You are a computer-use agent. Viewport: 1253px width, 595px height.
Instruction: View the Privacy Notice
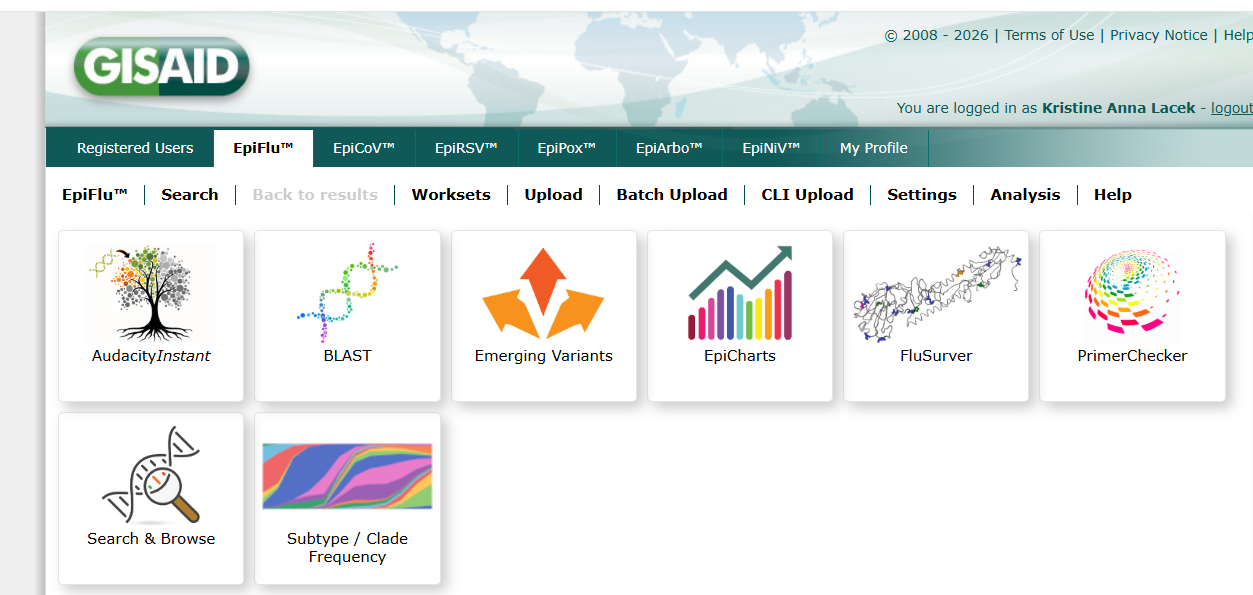point(1158,34)
